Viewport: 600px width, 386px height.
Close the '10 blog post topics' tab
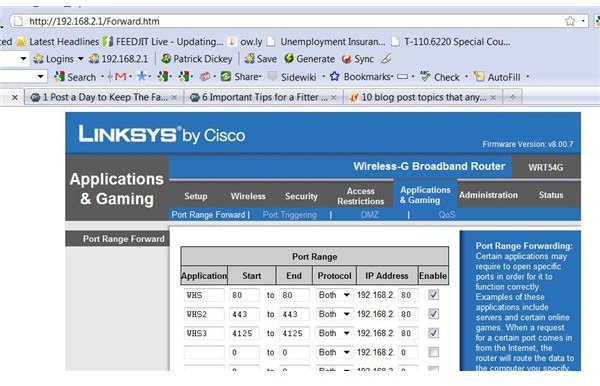[x=493, y=98]
